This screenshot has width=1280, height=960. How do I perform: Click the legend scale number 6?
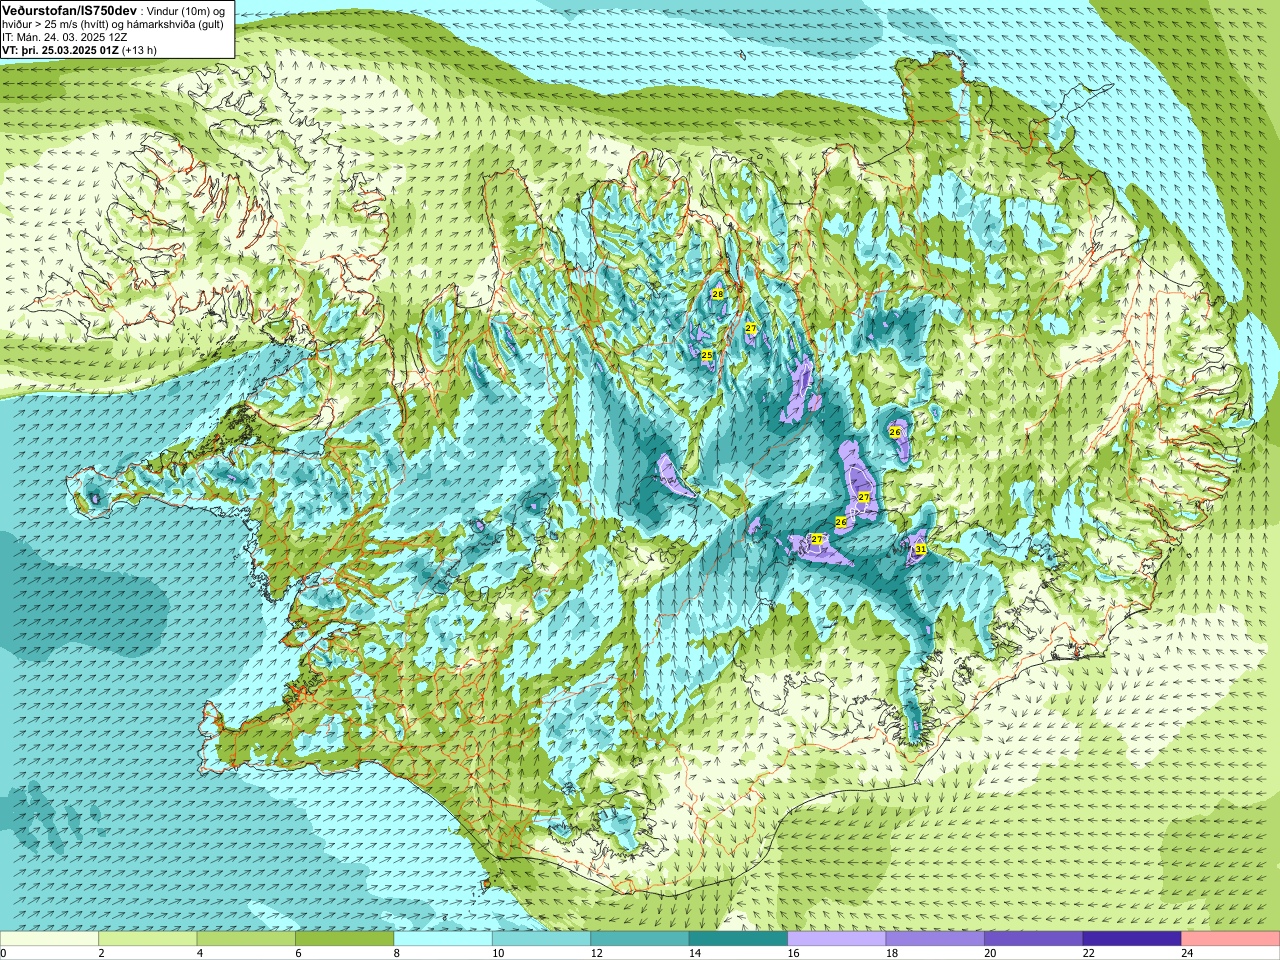(x=298, y=953)
